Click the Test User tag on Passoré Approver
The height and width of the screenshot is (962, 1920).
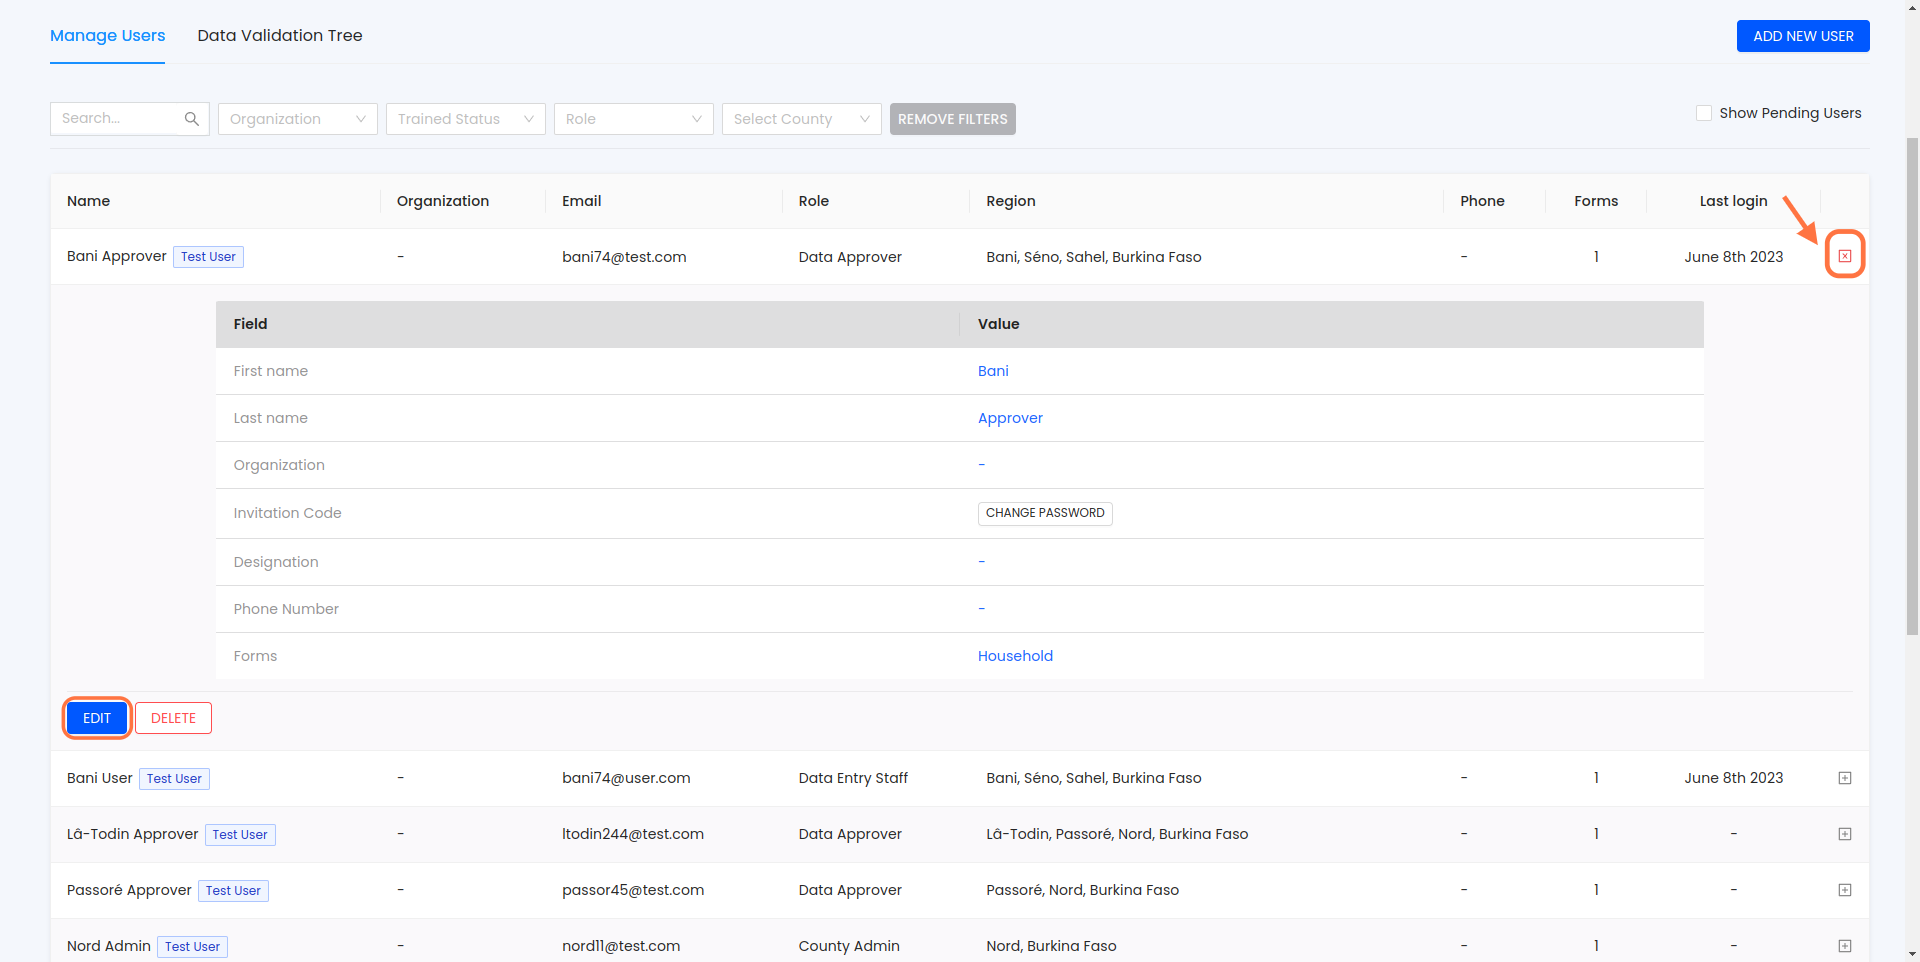233,891
